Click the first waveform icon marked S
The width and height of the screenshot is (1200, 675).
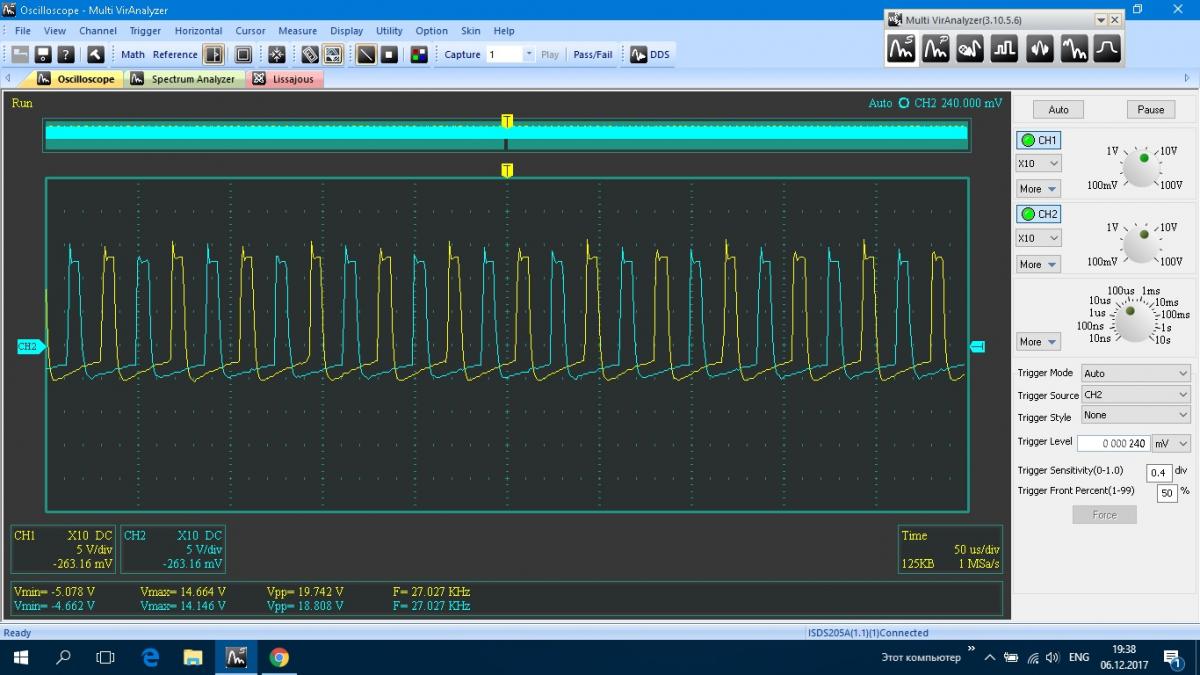pyautogui.click(x=902, y=48)
